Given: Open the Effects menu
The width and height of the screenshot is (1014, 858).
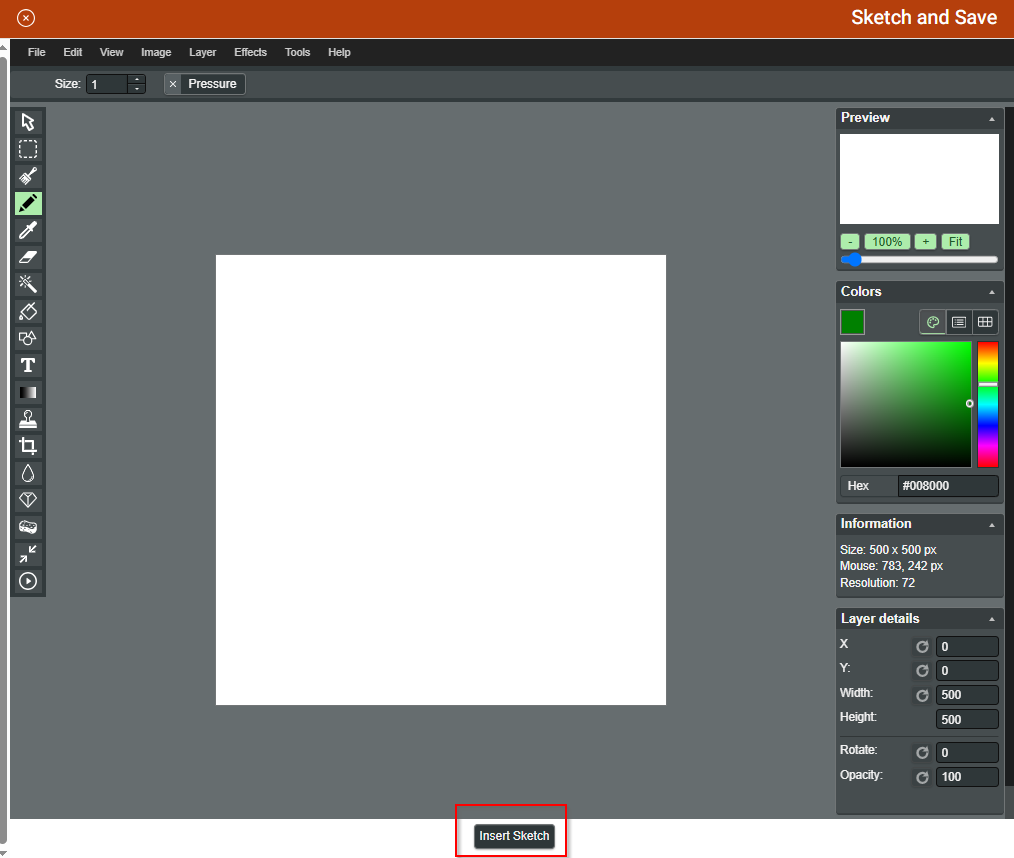Looking at the screenshot, I should [250, 52].
